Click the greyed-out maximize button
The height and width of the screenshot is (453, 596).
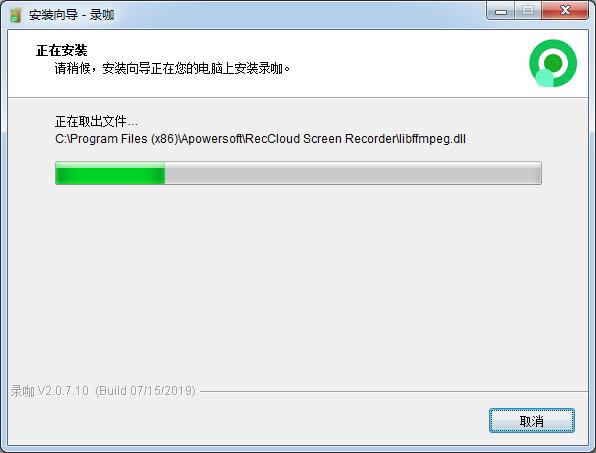[x=528, y=11]
